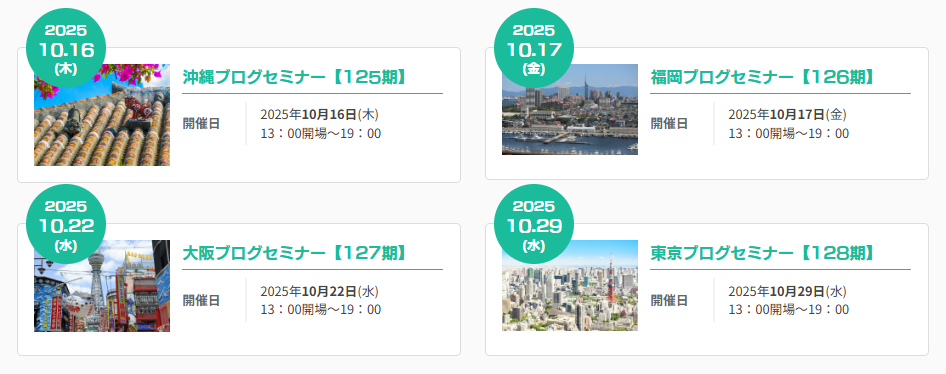Open 大阪ブログセミナー【127期】 link
The width and height of the screenshot is (946, 374).
(x=294, y=253)
